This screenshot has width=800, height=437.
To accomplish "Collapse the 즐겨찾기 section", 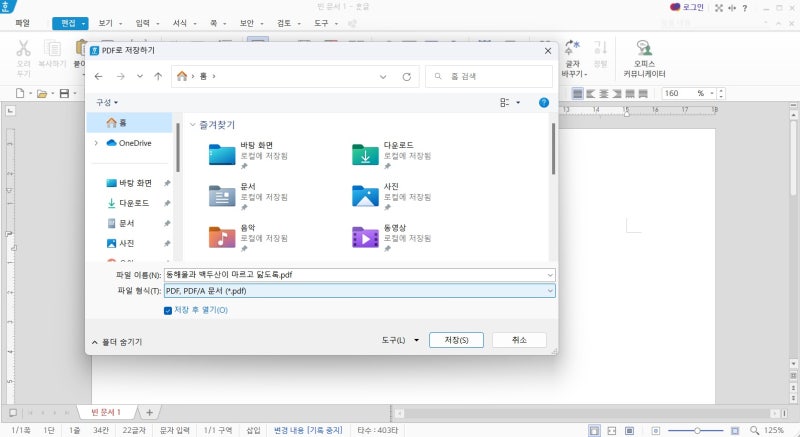I will pyautogui.click(x=193, y=125).
